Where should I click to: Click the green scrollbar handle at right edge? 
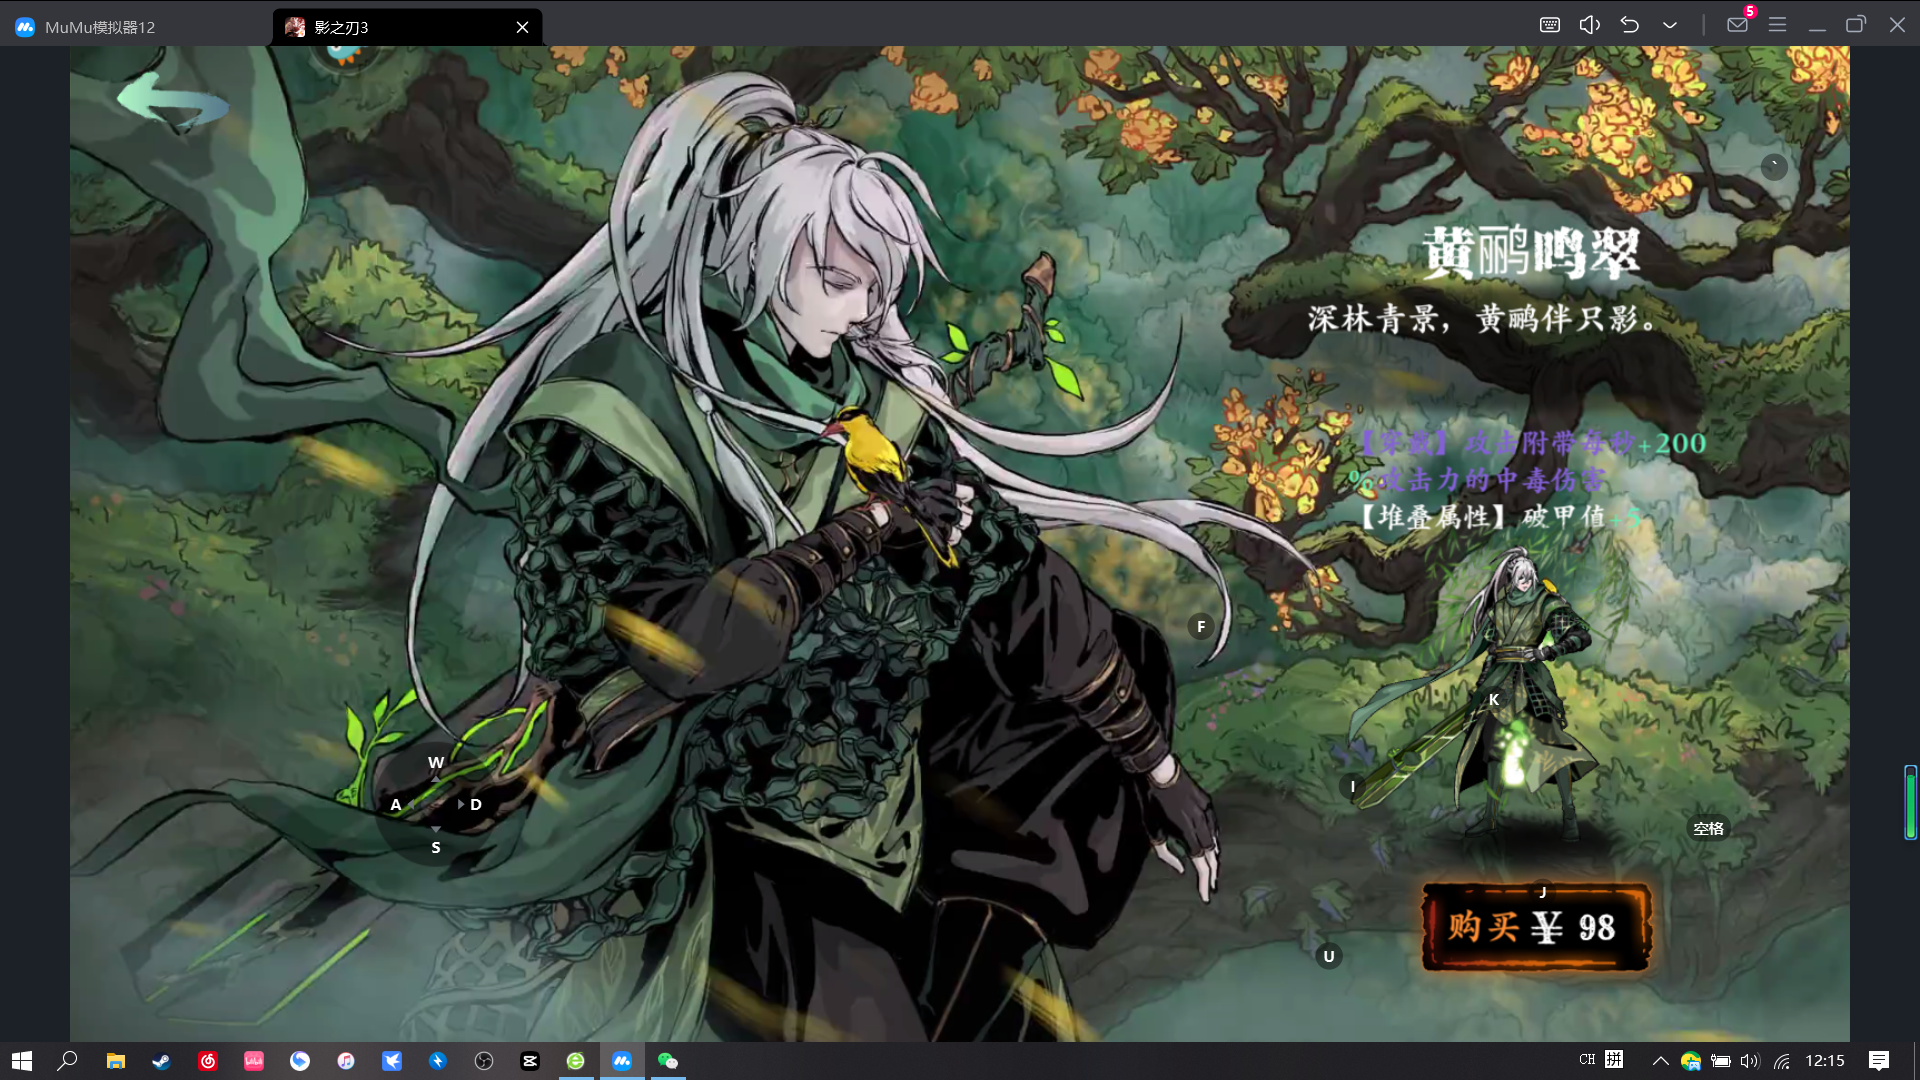coord(1910,802)
